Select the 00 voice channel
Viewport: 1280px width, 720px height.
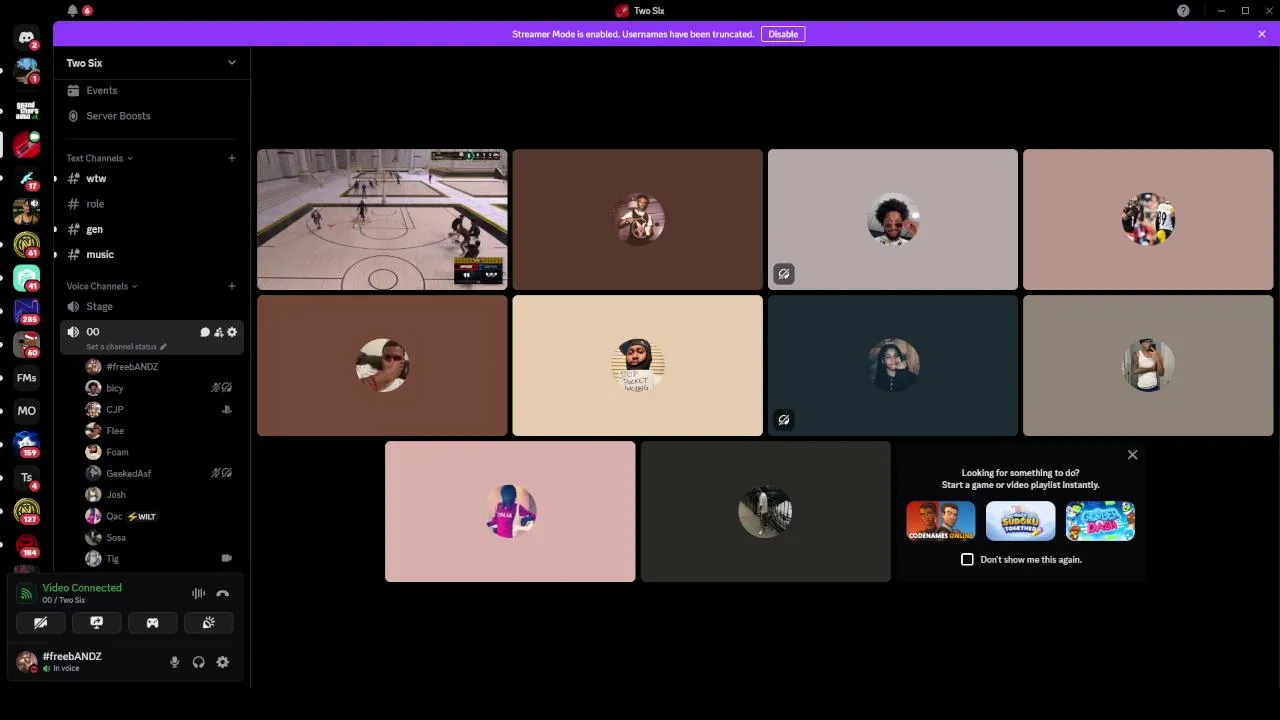click(150, 337)
